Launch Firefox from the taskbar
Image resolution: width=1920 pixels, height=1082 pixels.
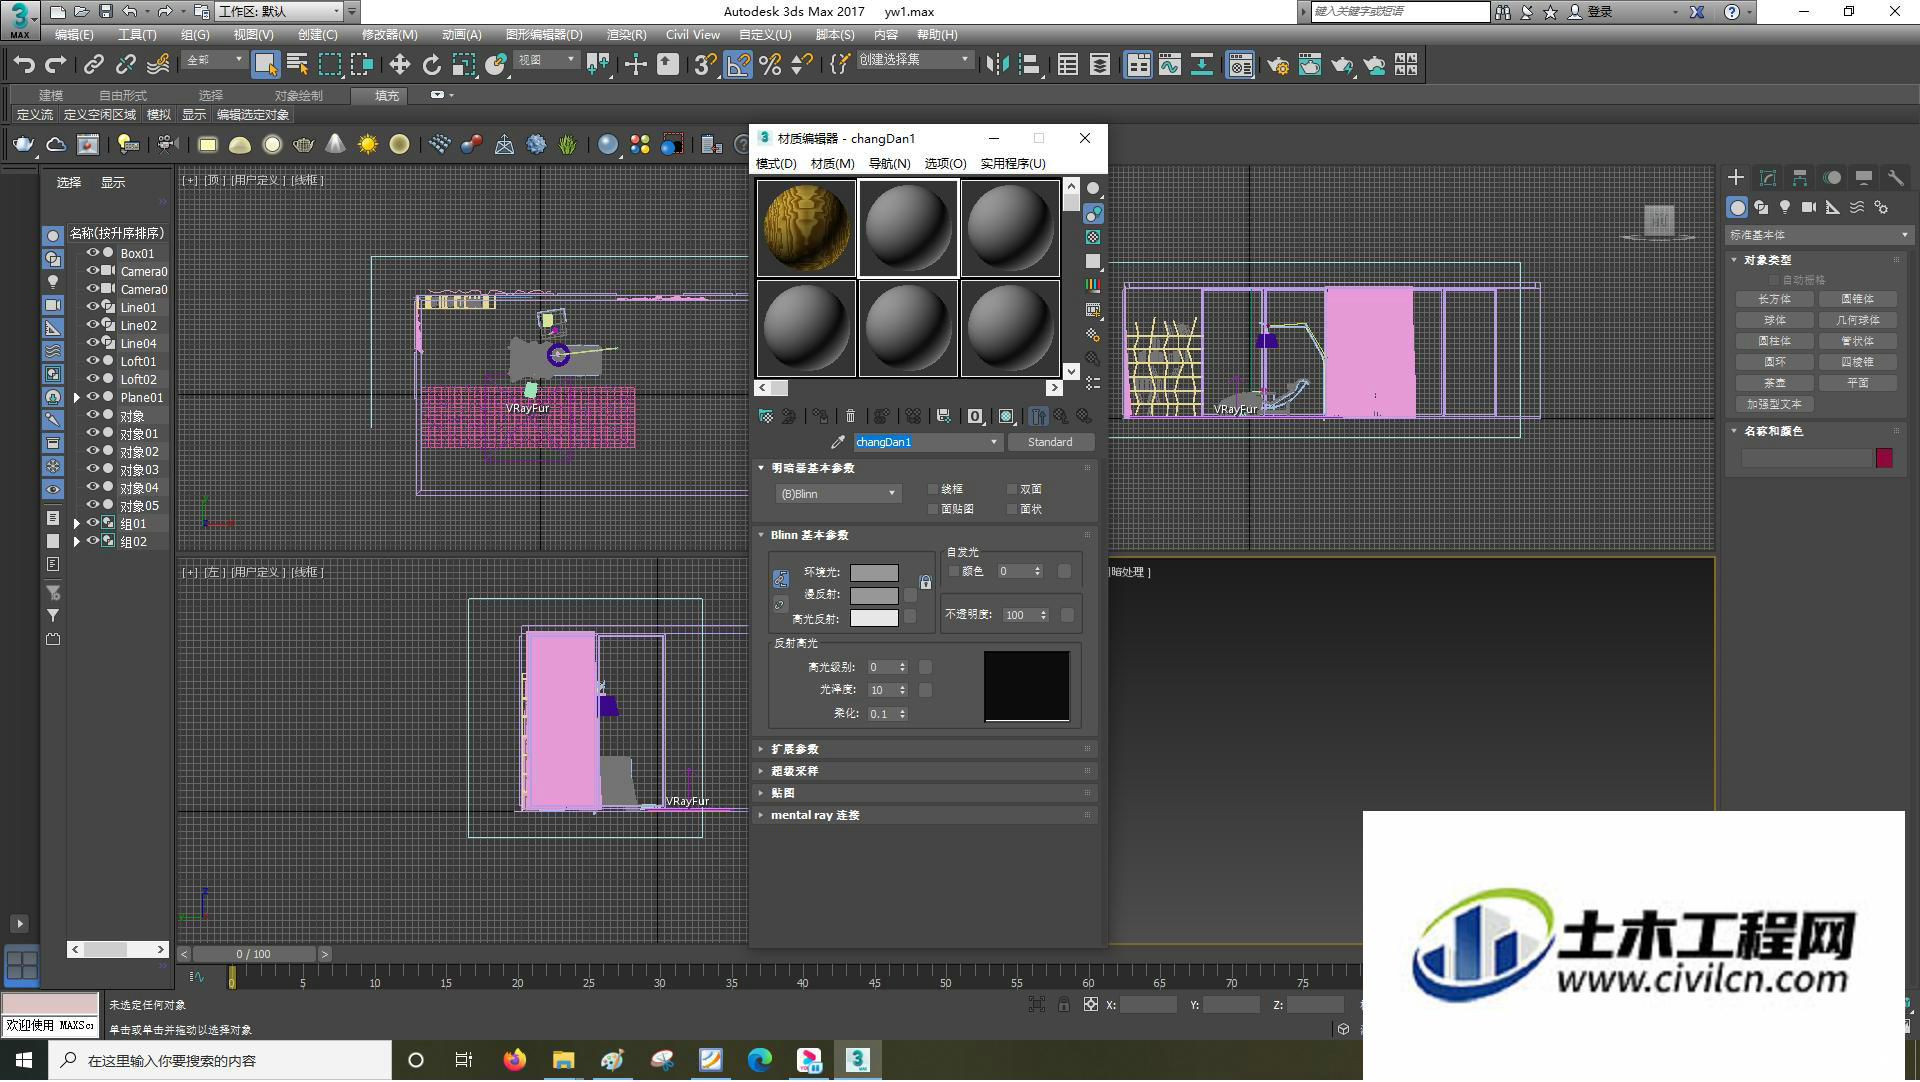coord(515,1060)
